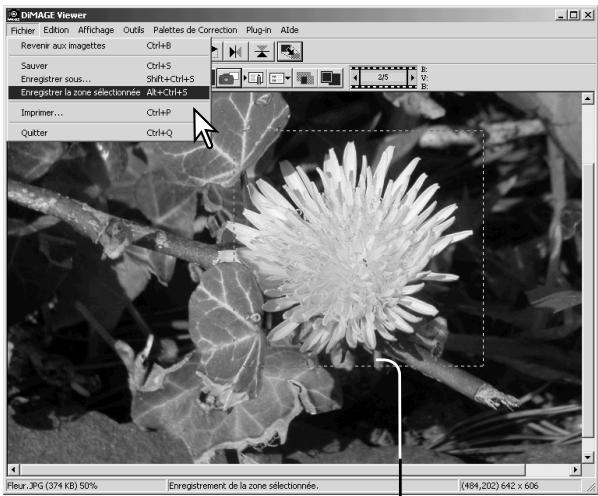Click the DiMAGE Viewer title bar icon

point(13,15)
